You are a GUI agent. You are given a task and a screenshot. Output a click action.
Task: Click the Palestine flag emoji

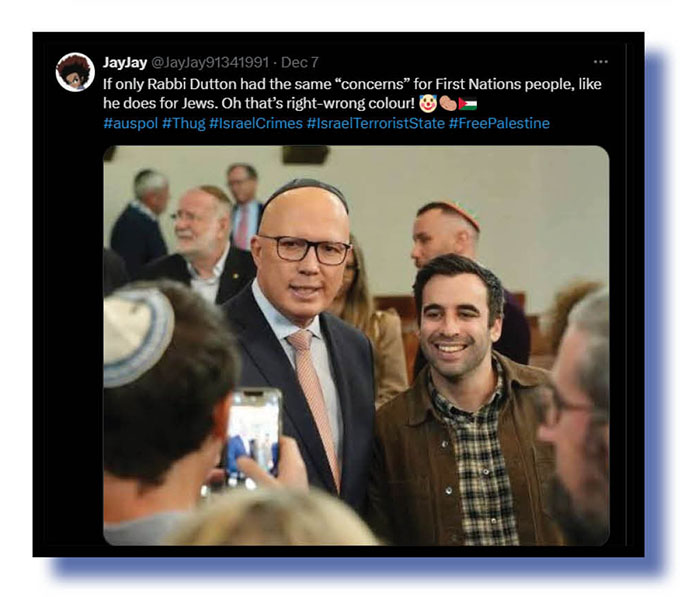click(468, 104)
